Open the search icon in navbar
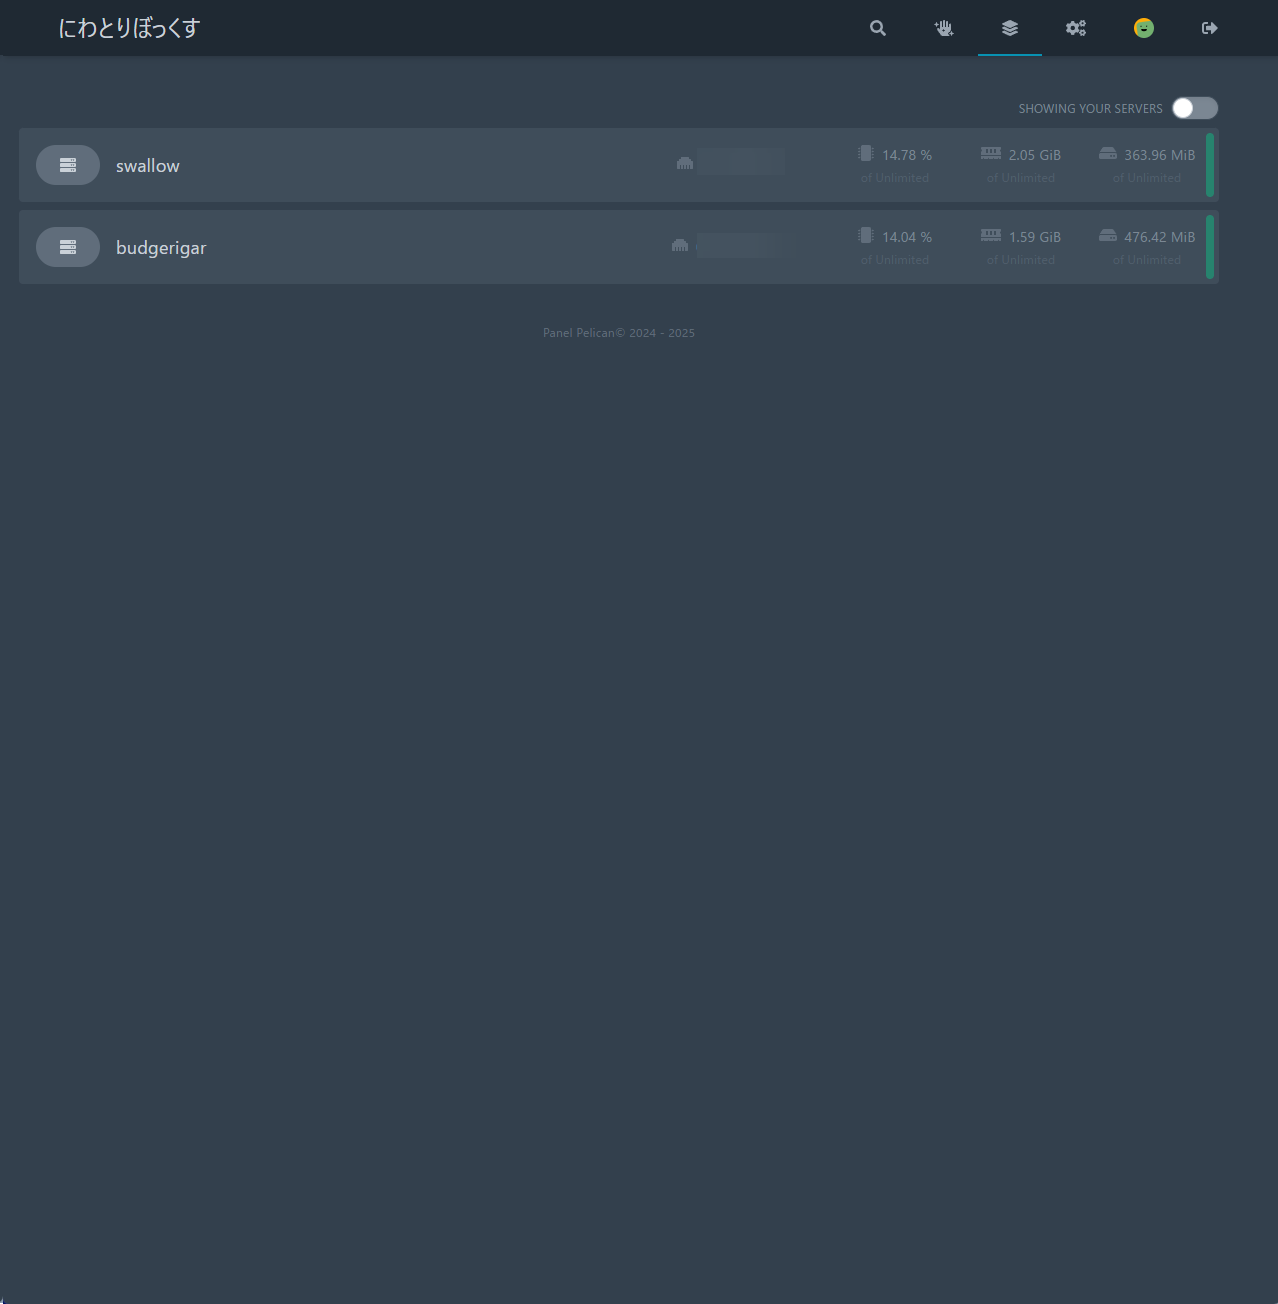Image resolution: width=1278 pixels, height=1304 pixels. [878, 28]
